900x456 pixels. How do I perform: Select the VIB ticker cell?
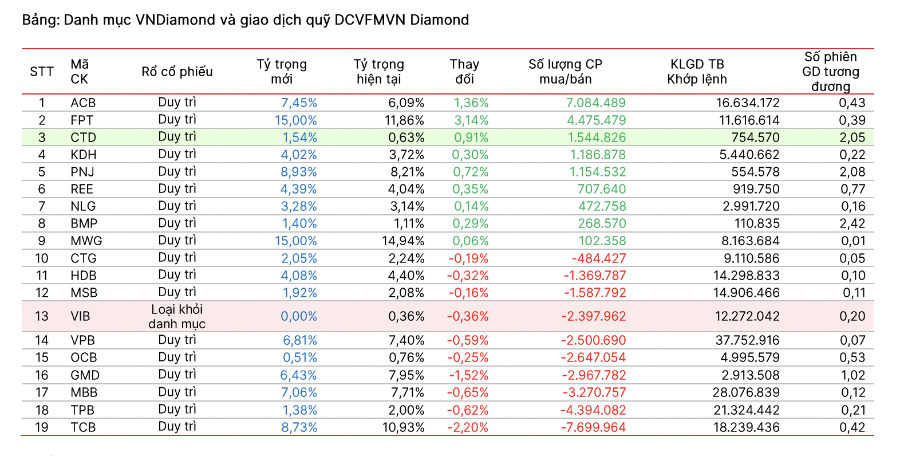click(x=84, y=316)
